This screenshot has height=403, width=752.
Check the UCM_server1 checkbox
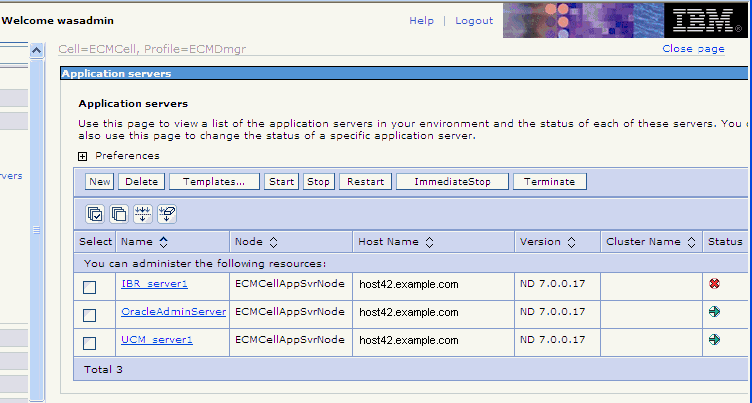[90, 343]
